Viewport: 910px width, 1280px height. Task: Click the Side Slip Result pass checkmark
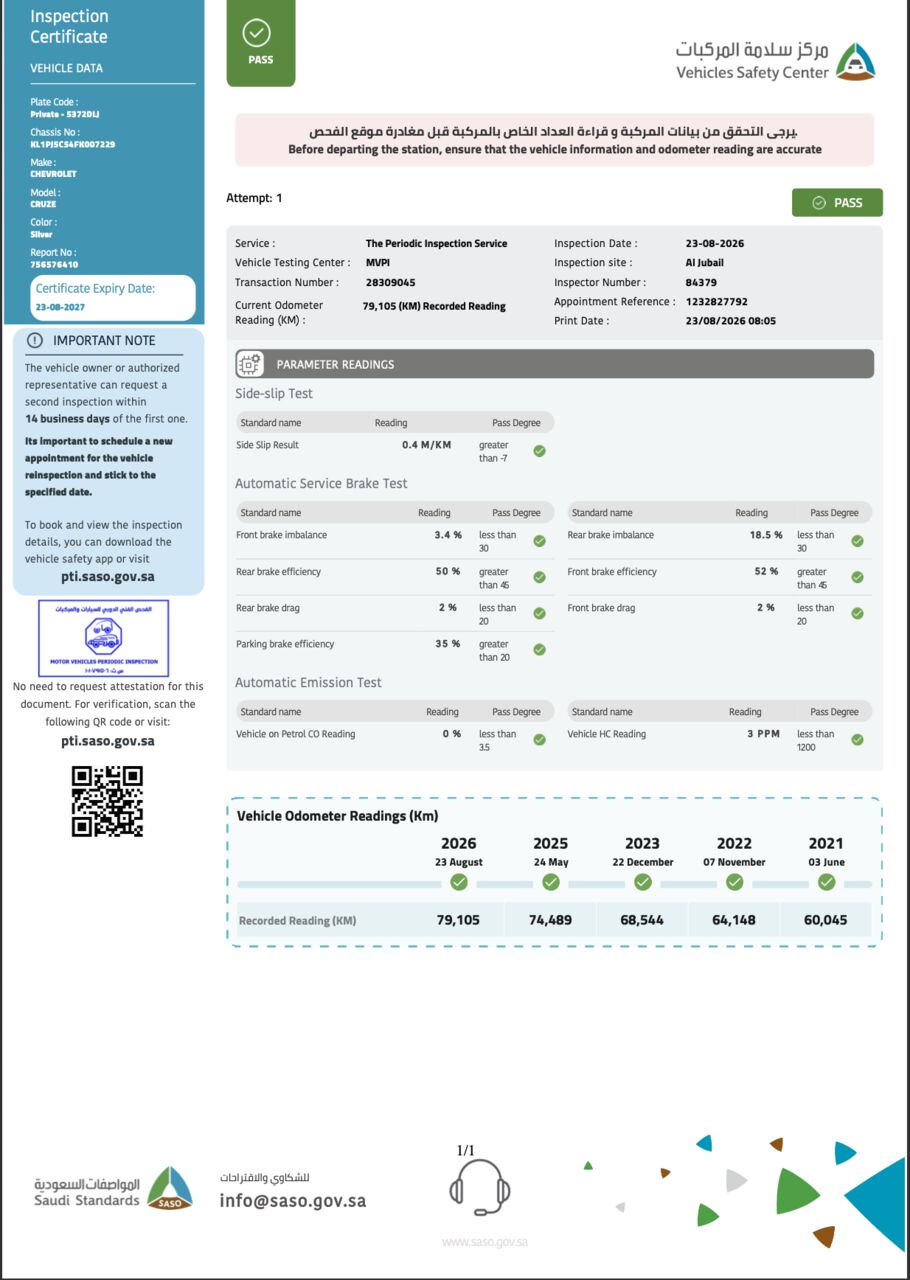(x=539, y=451)
